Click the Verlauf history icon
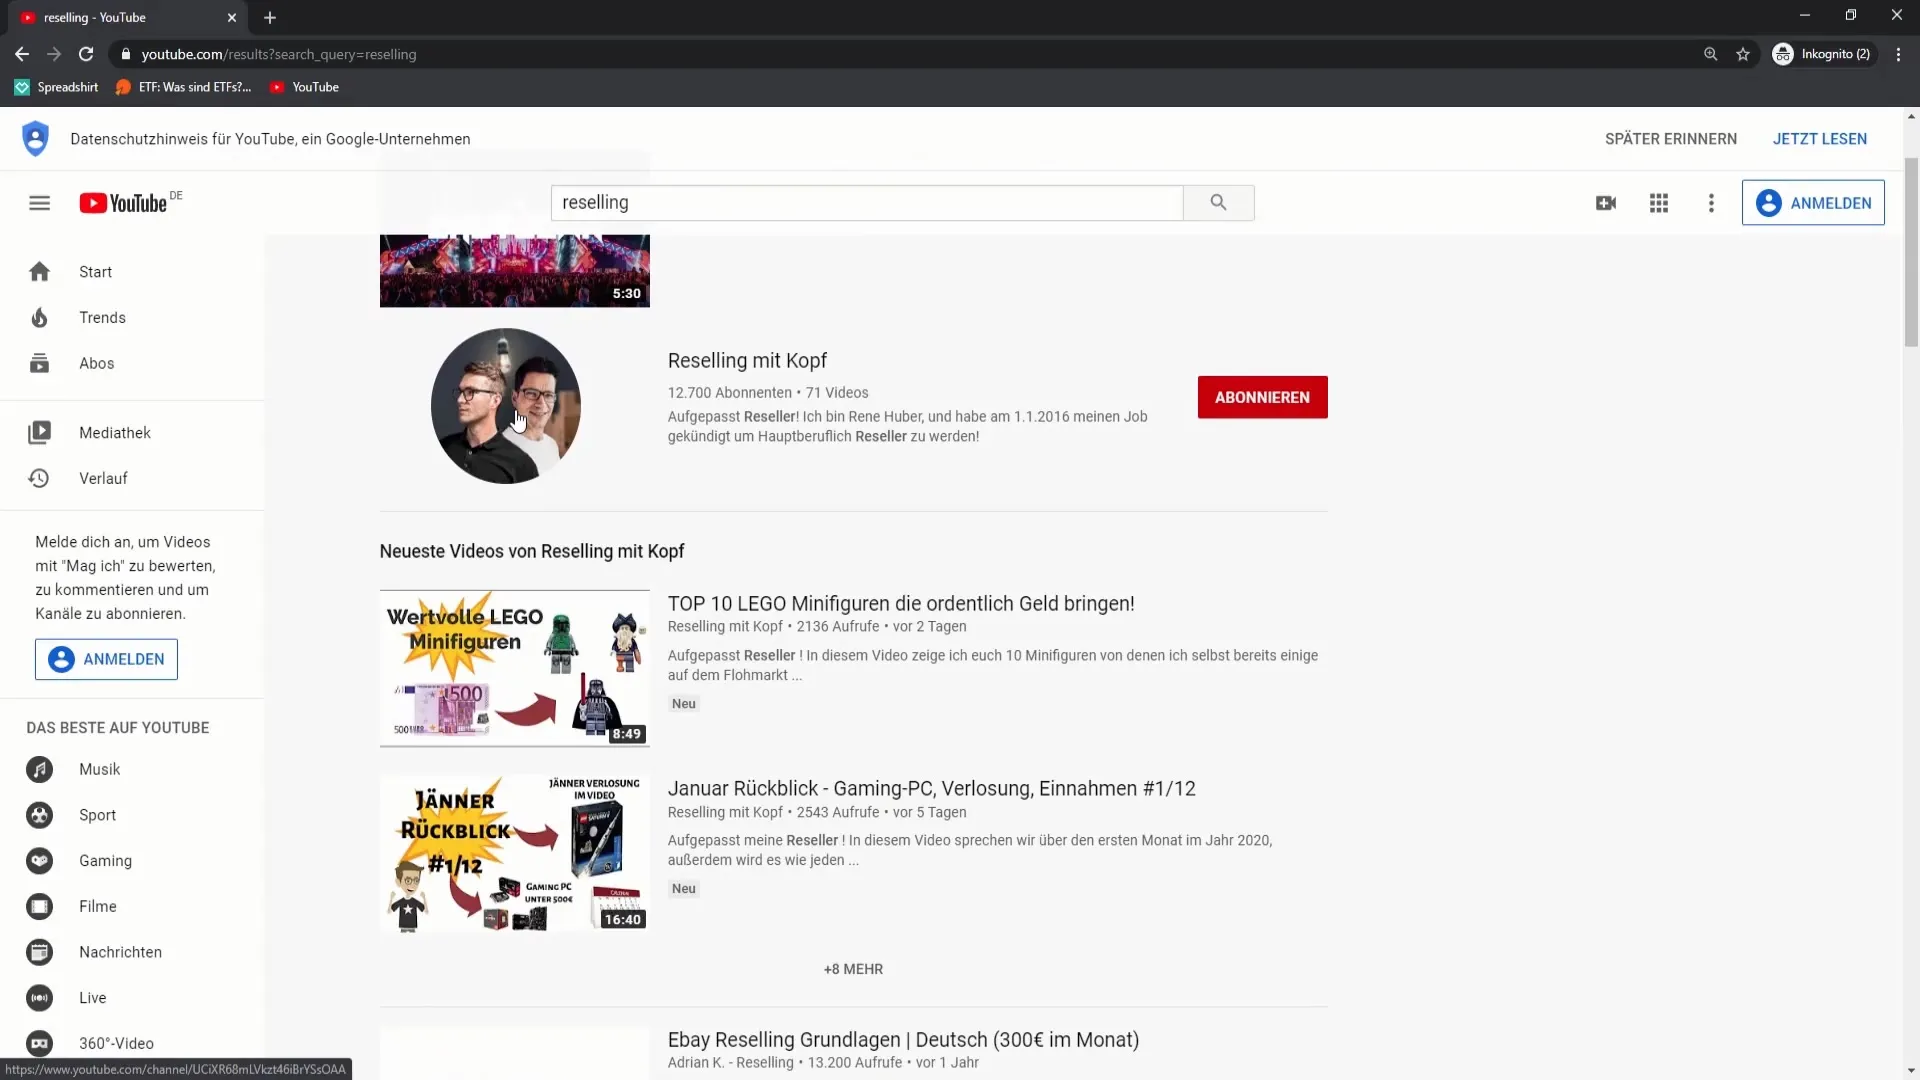Screen dimensions: 1920x1080 coord(39,479)
